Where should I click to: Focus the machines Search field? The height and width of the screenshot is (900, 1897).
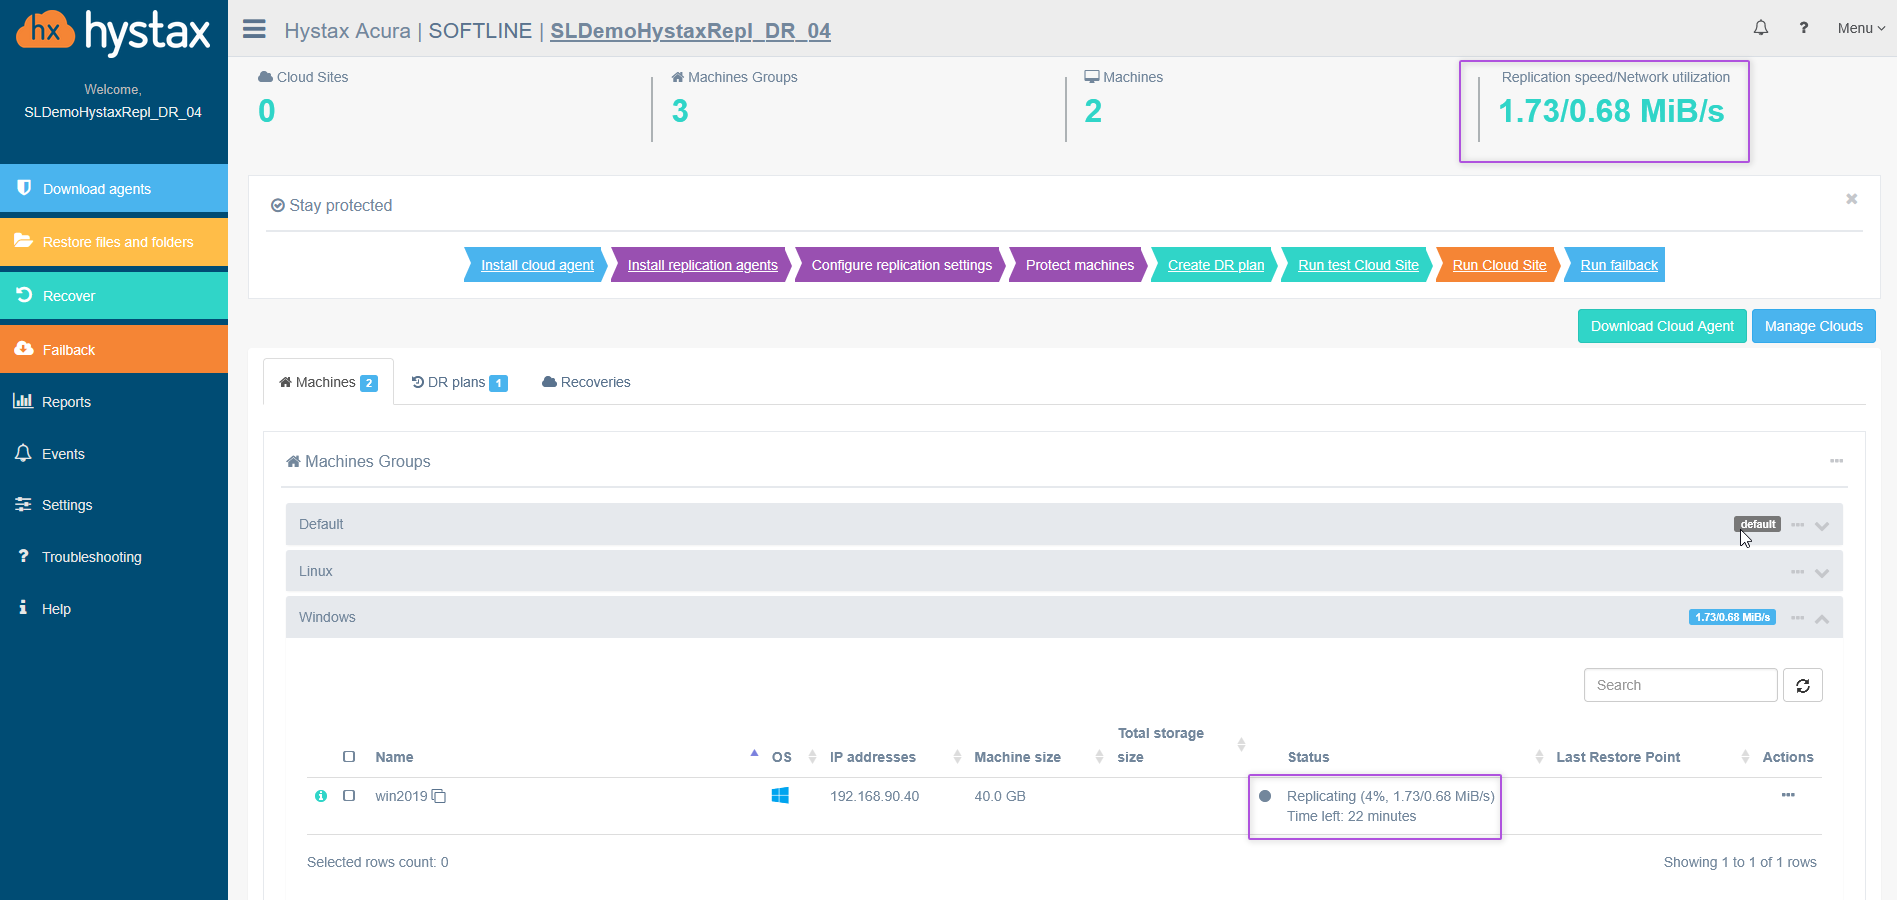point(1680,685)
